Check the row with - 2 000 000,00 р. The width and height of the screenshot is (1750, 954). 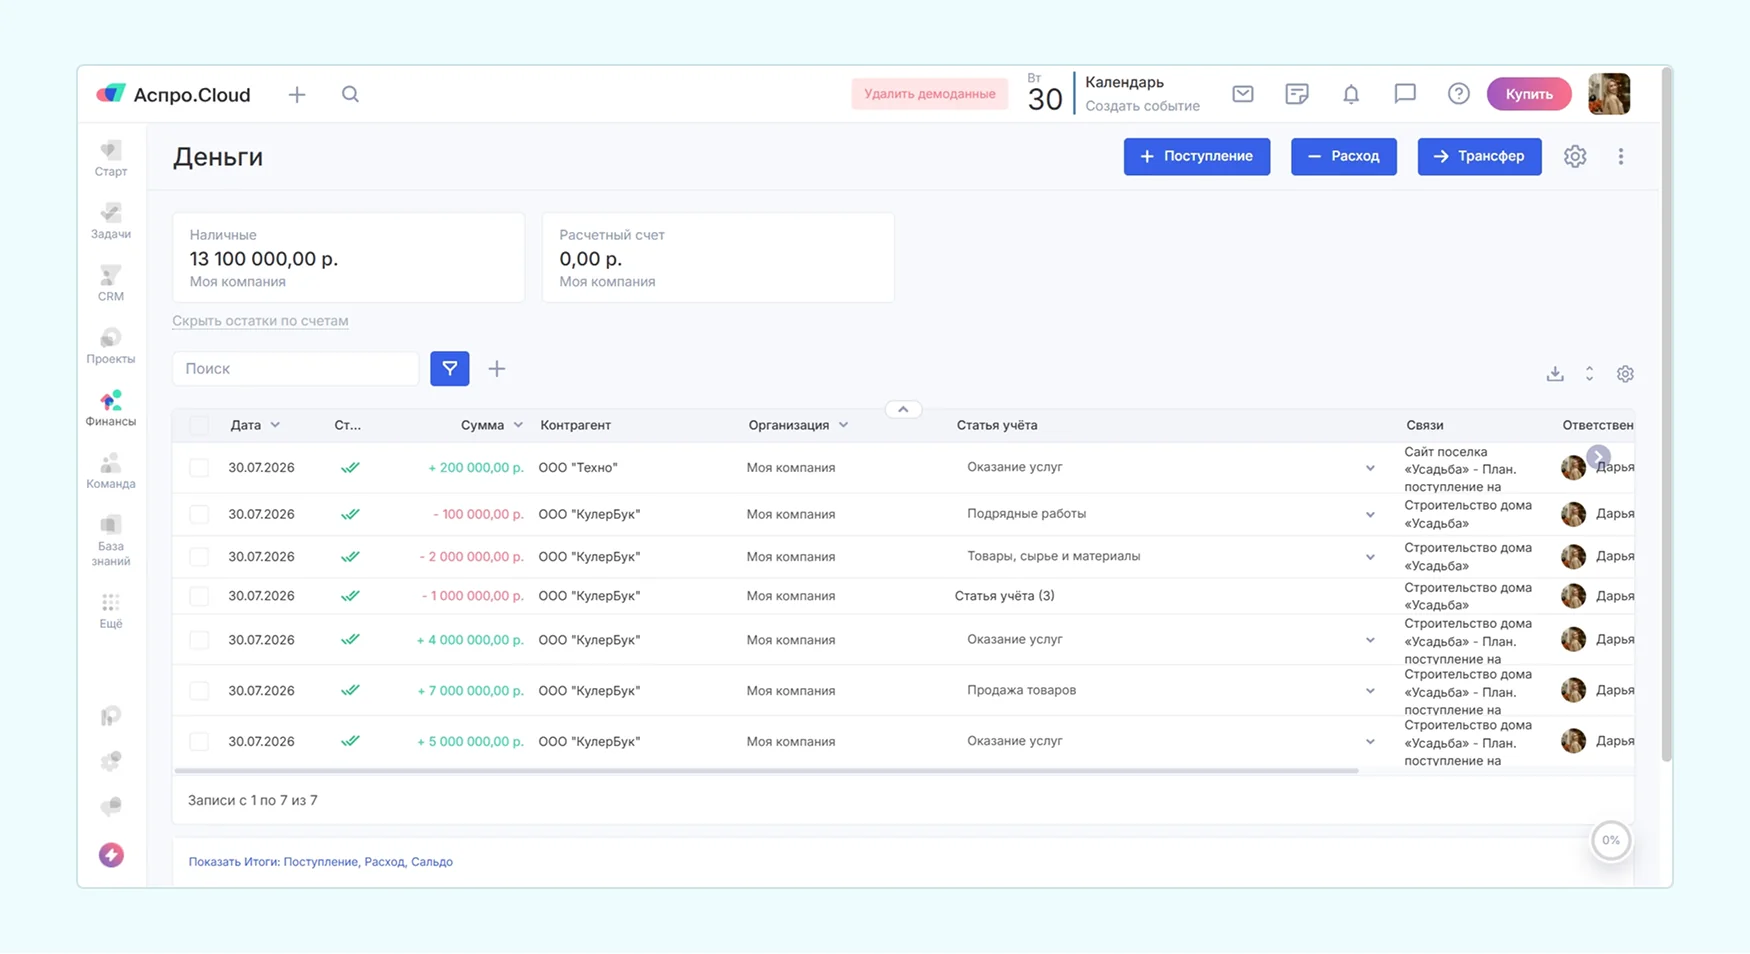(x=199, y=556)
